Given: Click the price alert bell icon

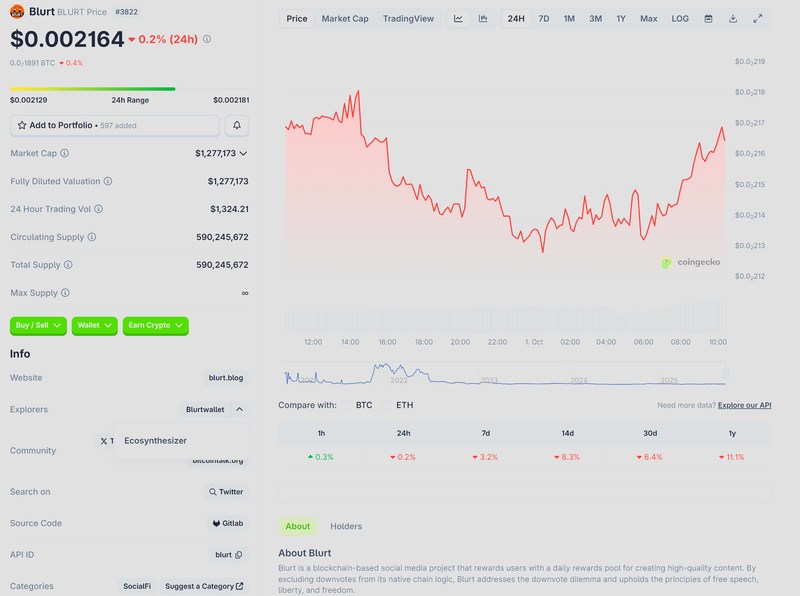Looking at the screenshot, I should coord(237,125).
